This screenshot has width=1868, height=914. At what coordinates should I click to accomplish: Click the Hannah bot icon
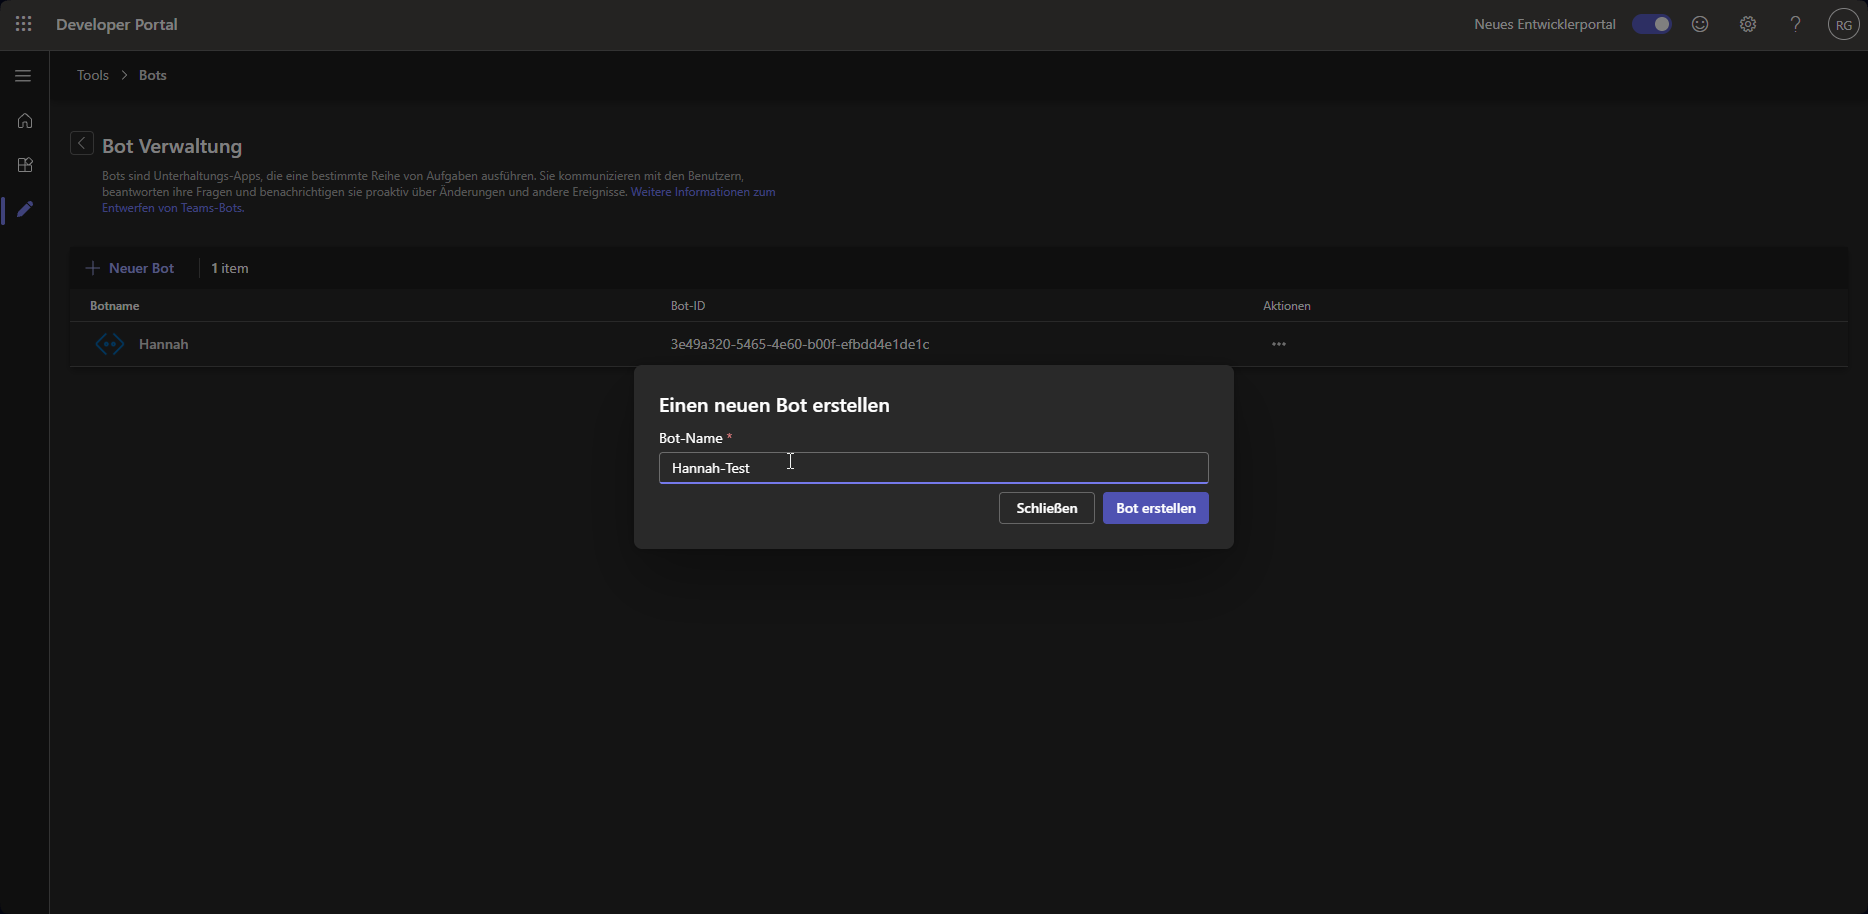[110, 344]
